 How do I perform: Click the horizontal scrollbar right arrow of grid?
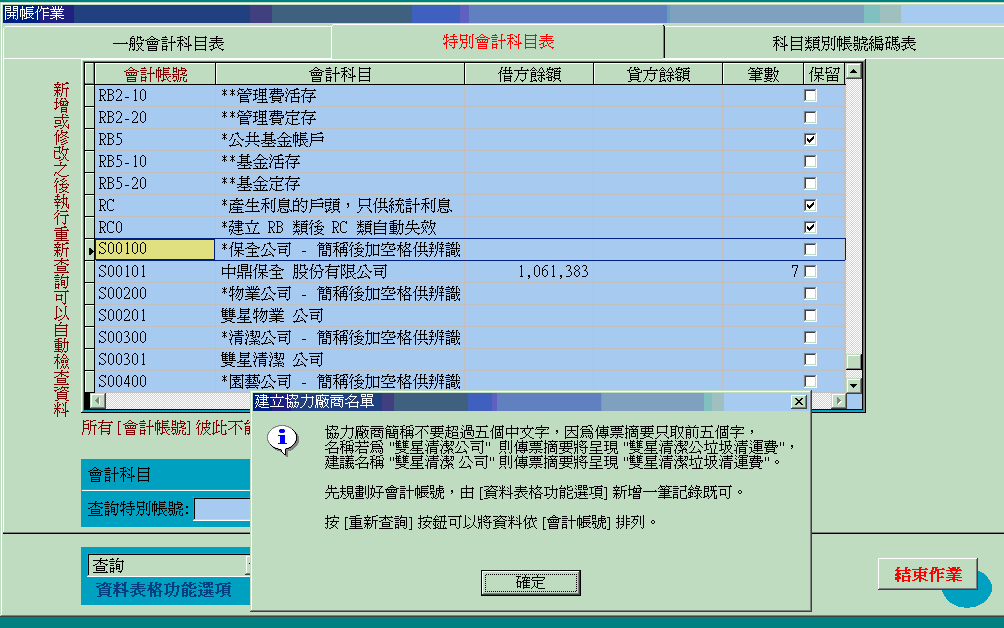coord(838,401)
